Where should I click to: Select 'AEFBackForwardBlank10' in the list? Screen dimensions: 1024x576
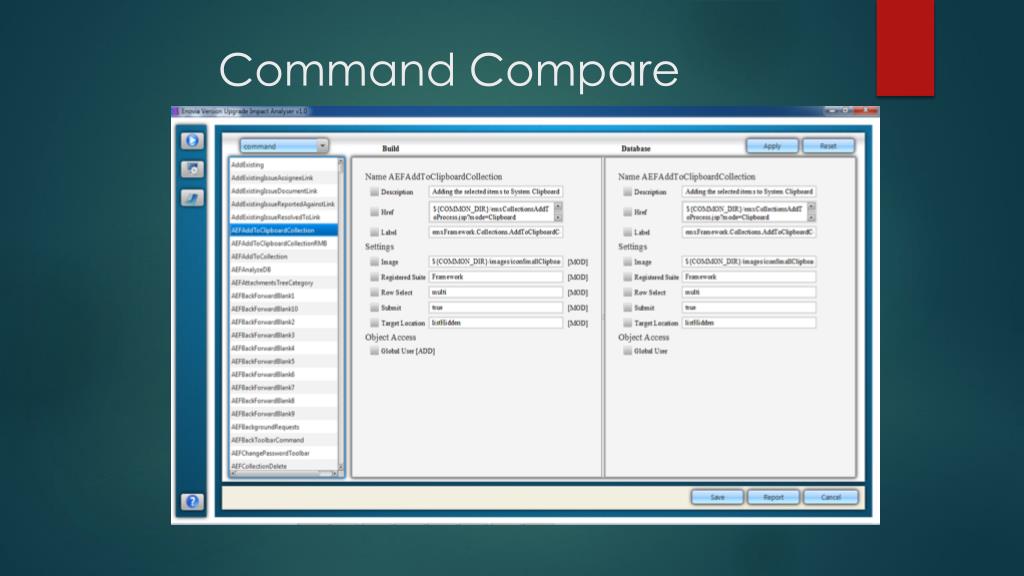(283, 309)
